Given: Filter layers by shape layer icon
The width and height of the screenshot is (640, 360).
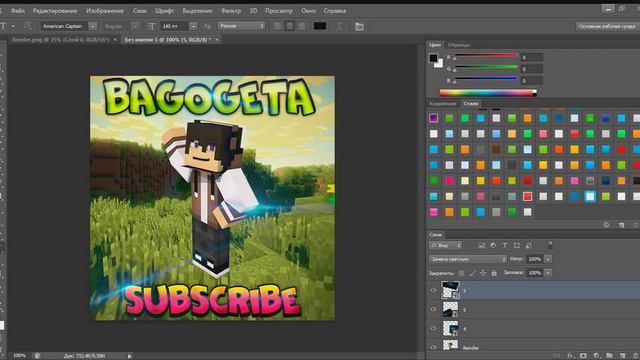Looking at the screenshot, I should point(517,245).
